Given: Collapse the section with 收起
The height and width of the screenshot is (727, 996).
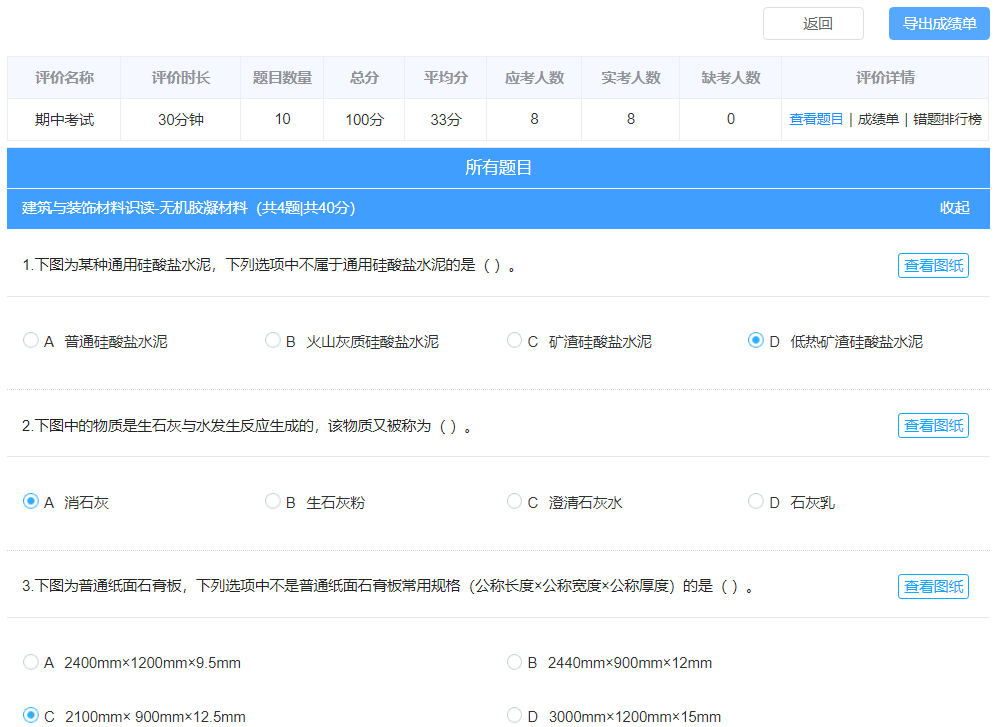Looking at the screenshot, I should pos(954,208).
